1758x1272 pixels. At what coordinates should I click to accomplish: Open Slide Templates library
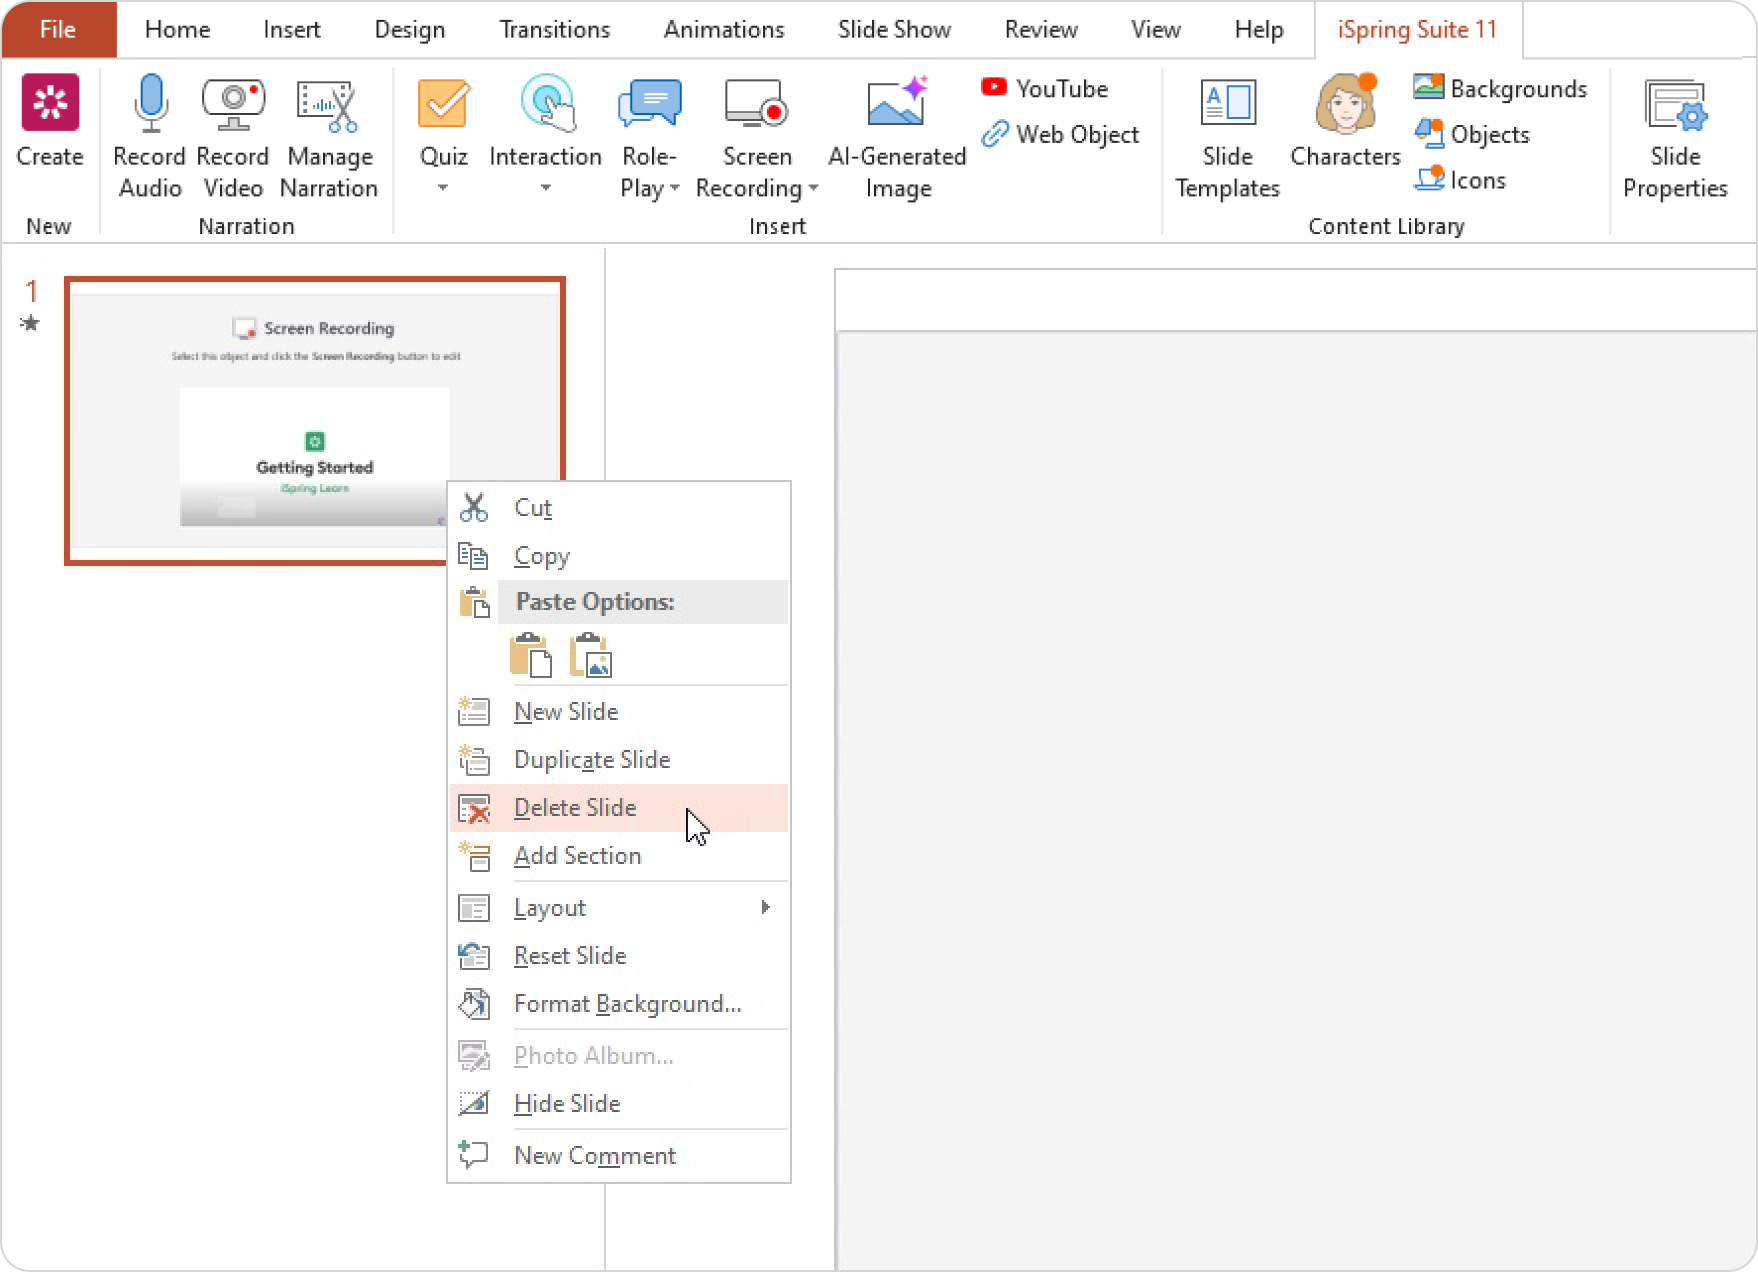click(x=1227, y=135)
